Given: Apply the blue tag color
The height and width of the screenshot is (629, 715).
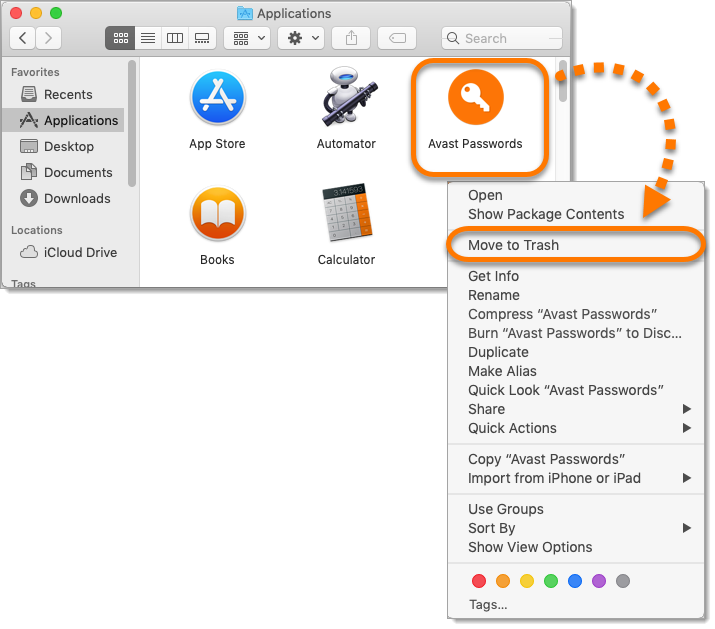Looking at the screenshot, I should 575,581.
